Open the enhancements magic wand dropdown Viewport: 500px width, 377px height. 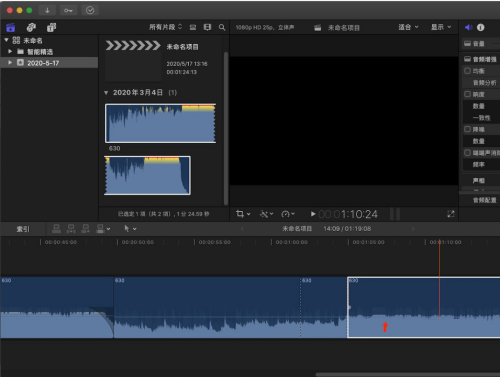coord(267,214)
